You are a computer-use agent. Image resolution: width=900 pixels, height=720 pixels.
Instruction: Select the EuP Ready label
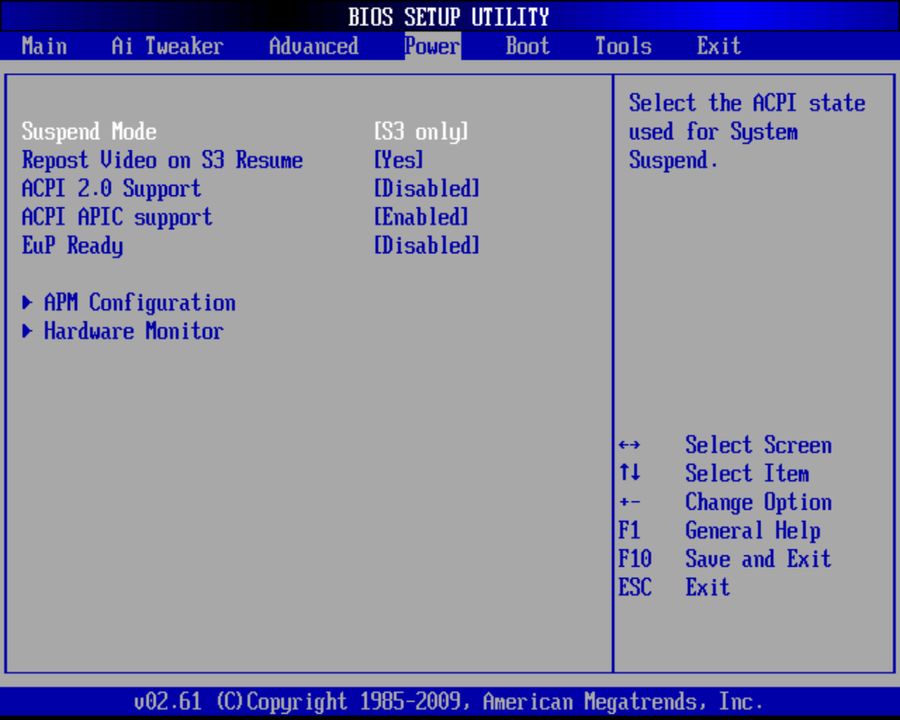tap(72, 246)
